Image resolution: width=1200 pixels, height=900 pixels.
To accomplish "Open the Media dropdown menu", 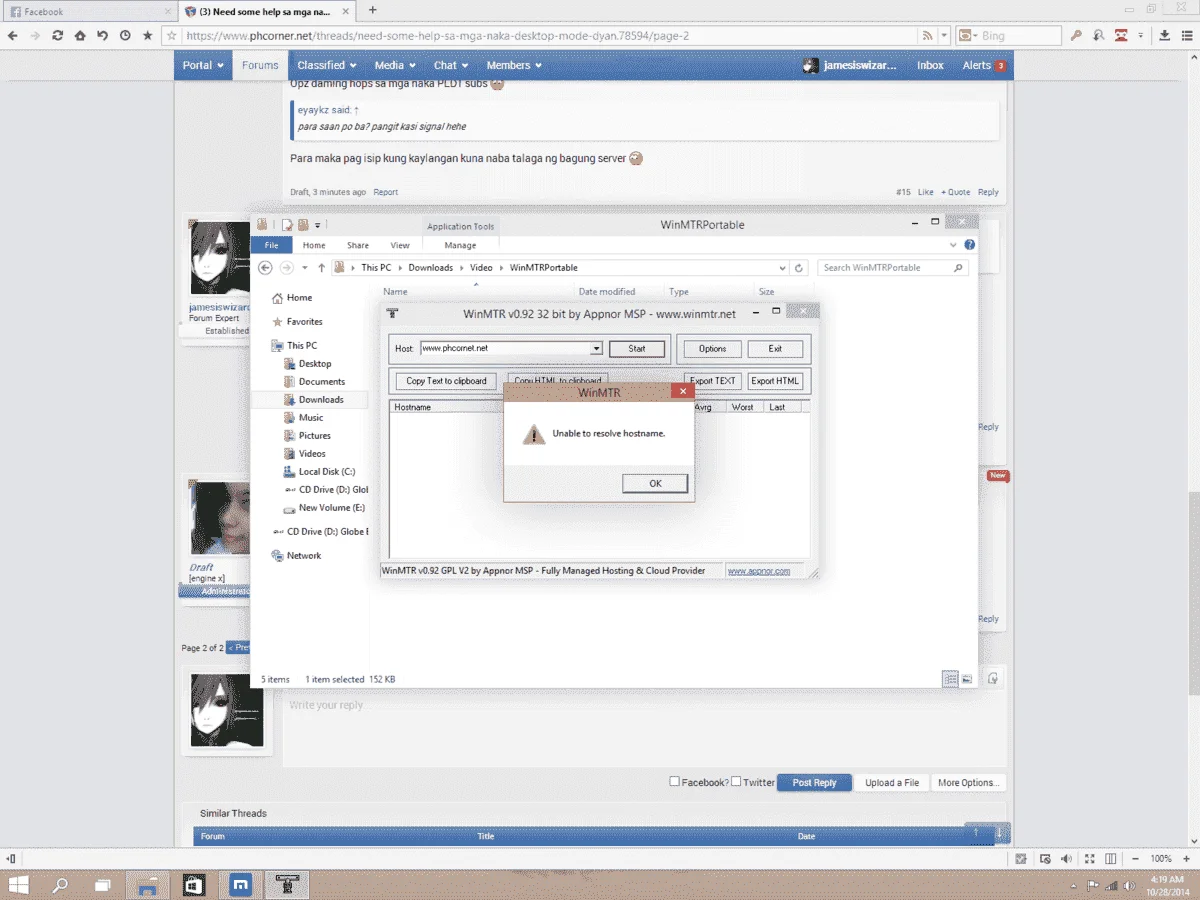I will pos(395,65).
